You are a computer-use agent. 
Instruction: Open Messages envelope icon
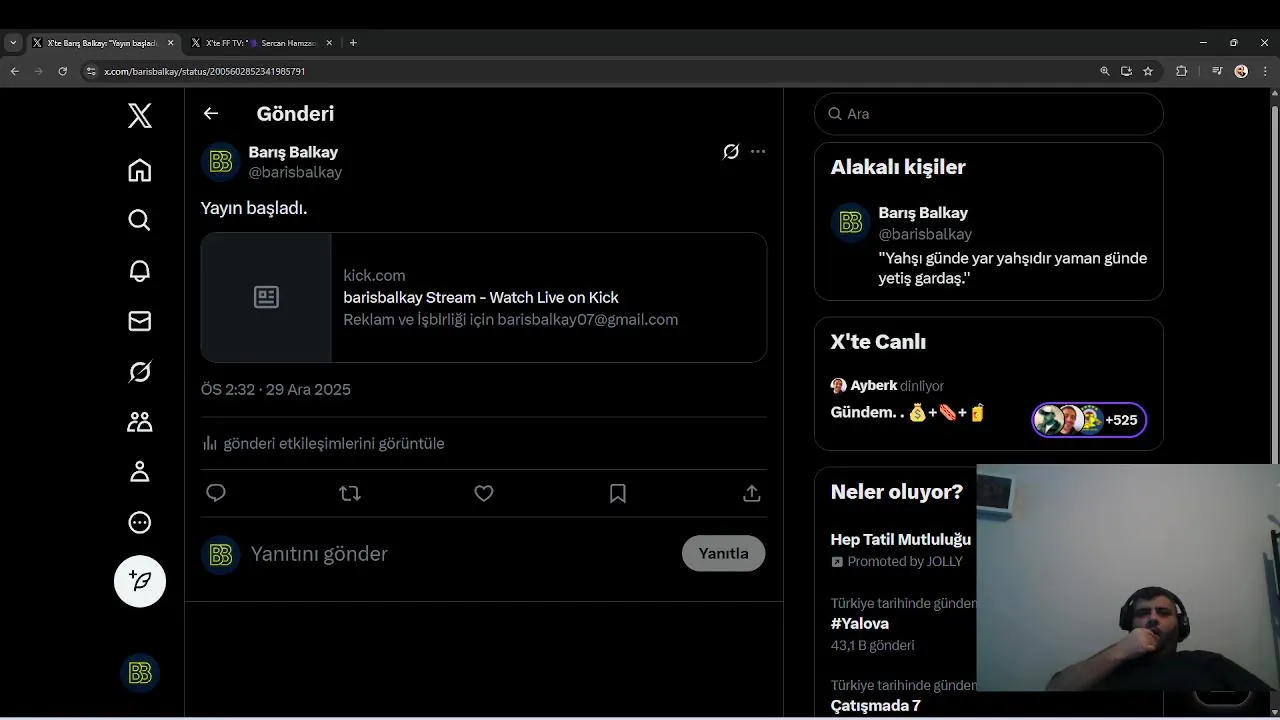(x=140, y=321)
